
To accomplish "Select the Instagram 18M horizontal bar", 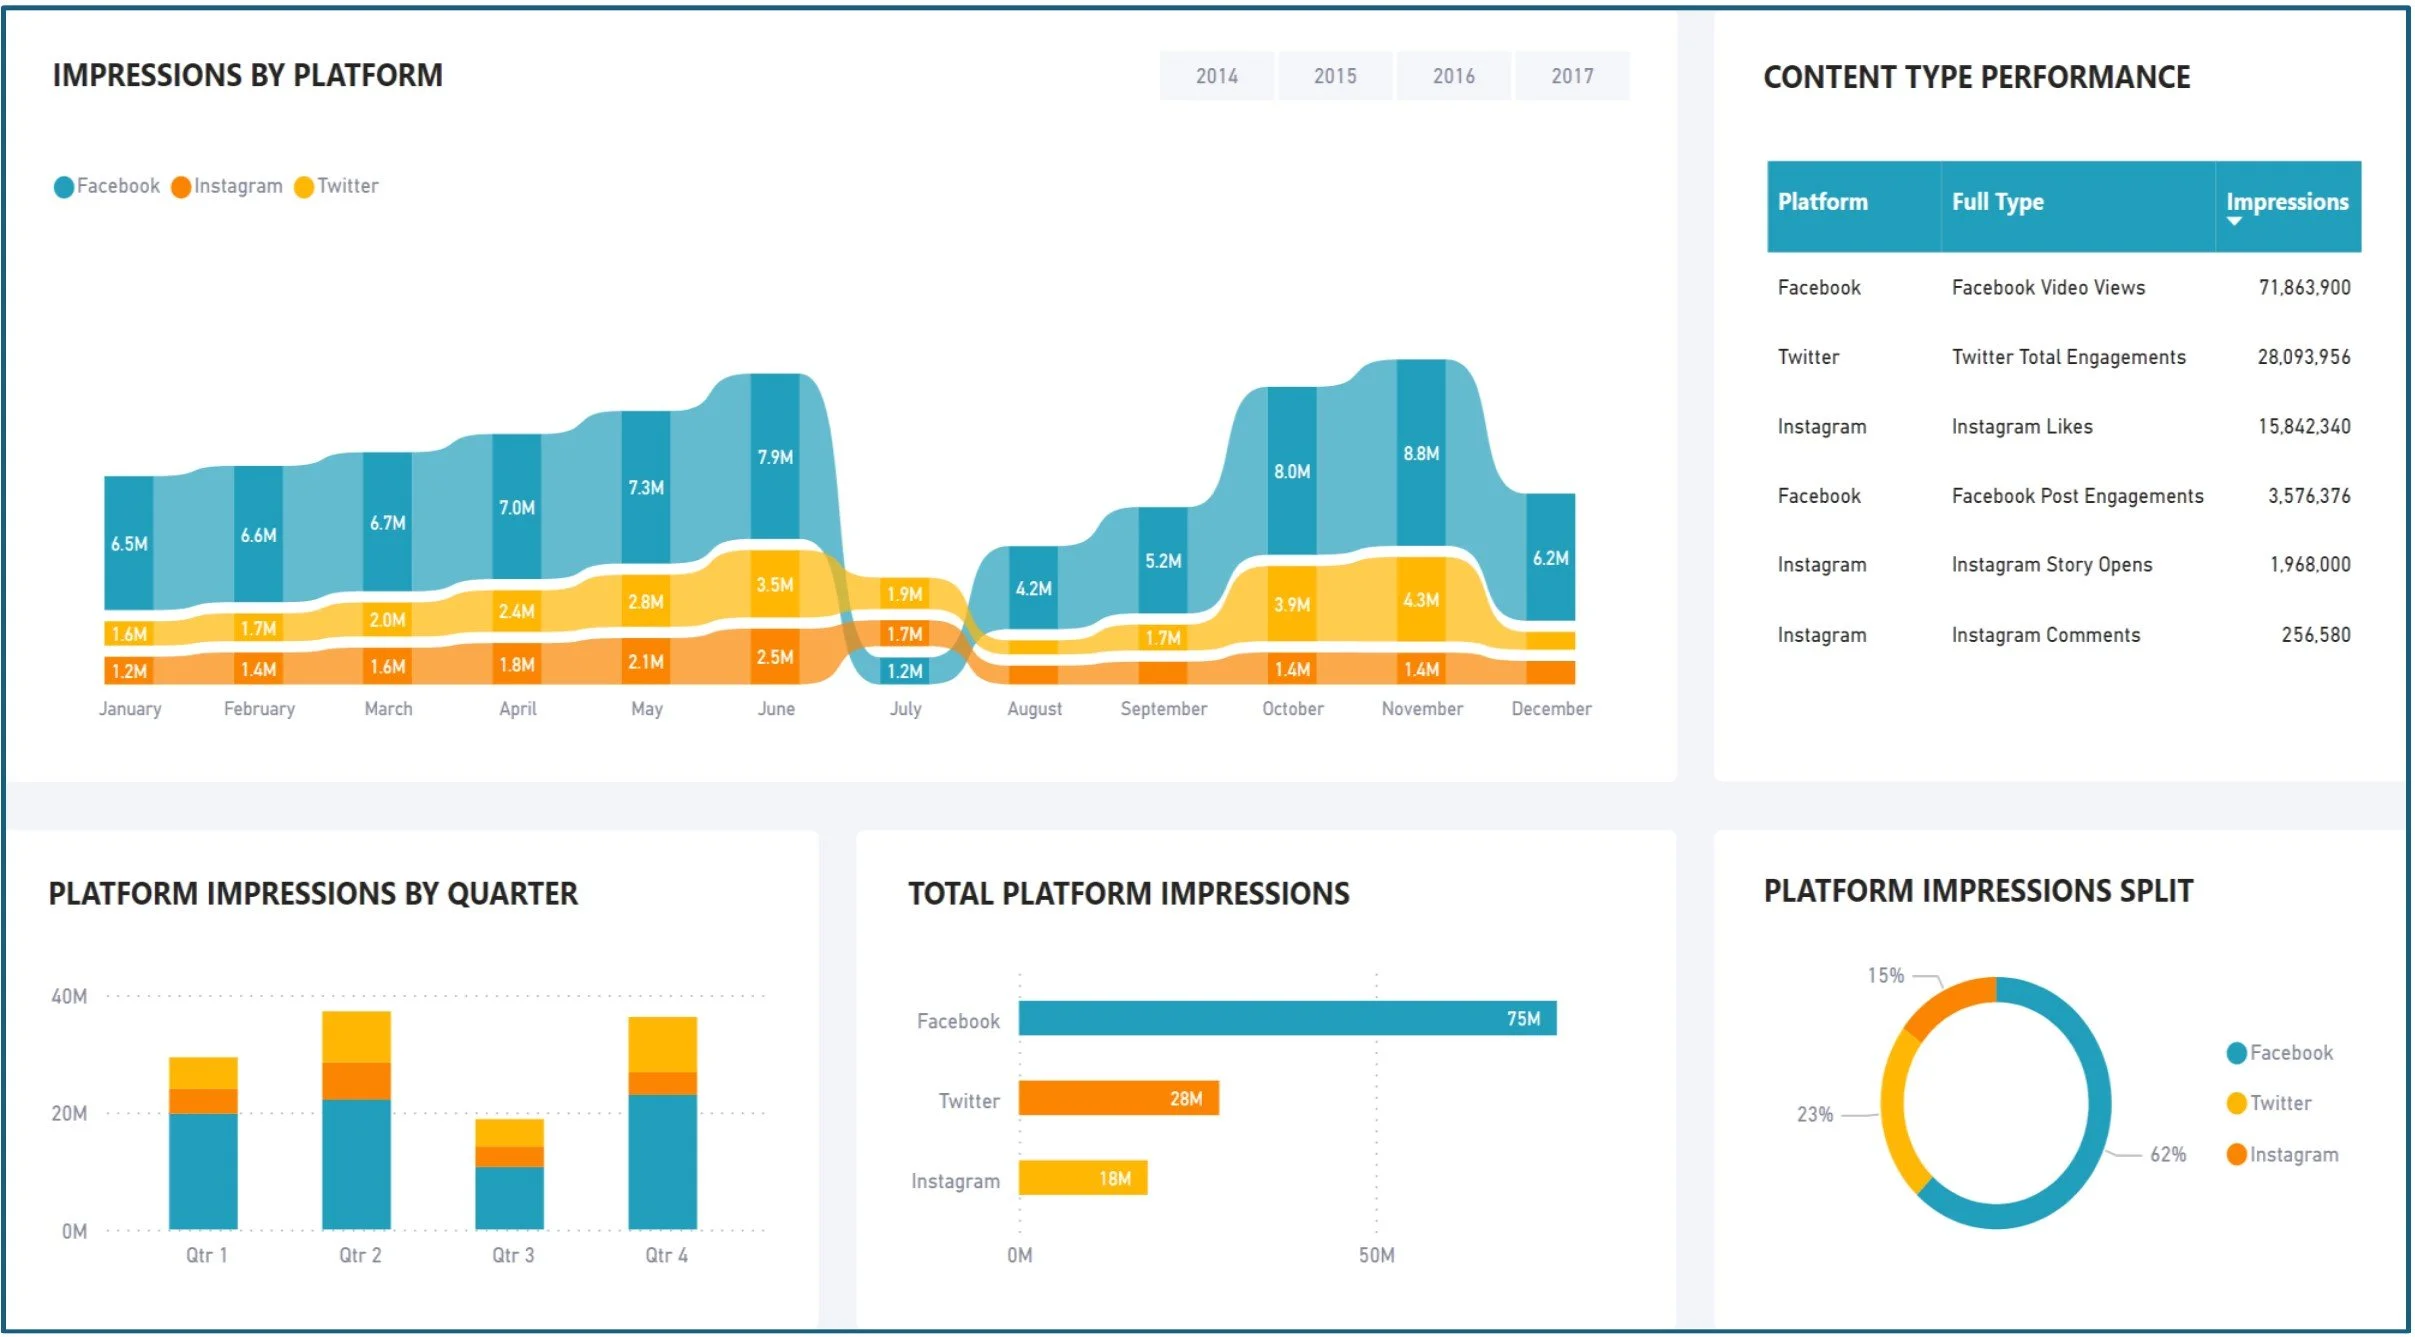I will click(x=1082, y=1178).
